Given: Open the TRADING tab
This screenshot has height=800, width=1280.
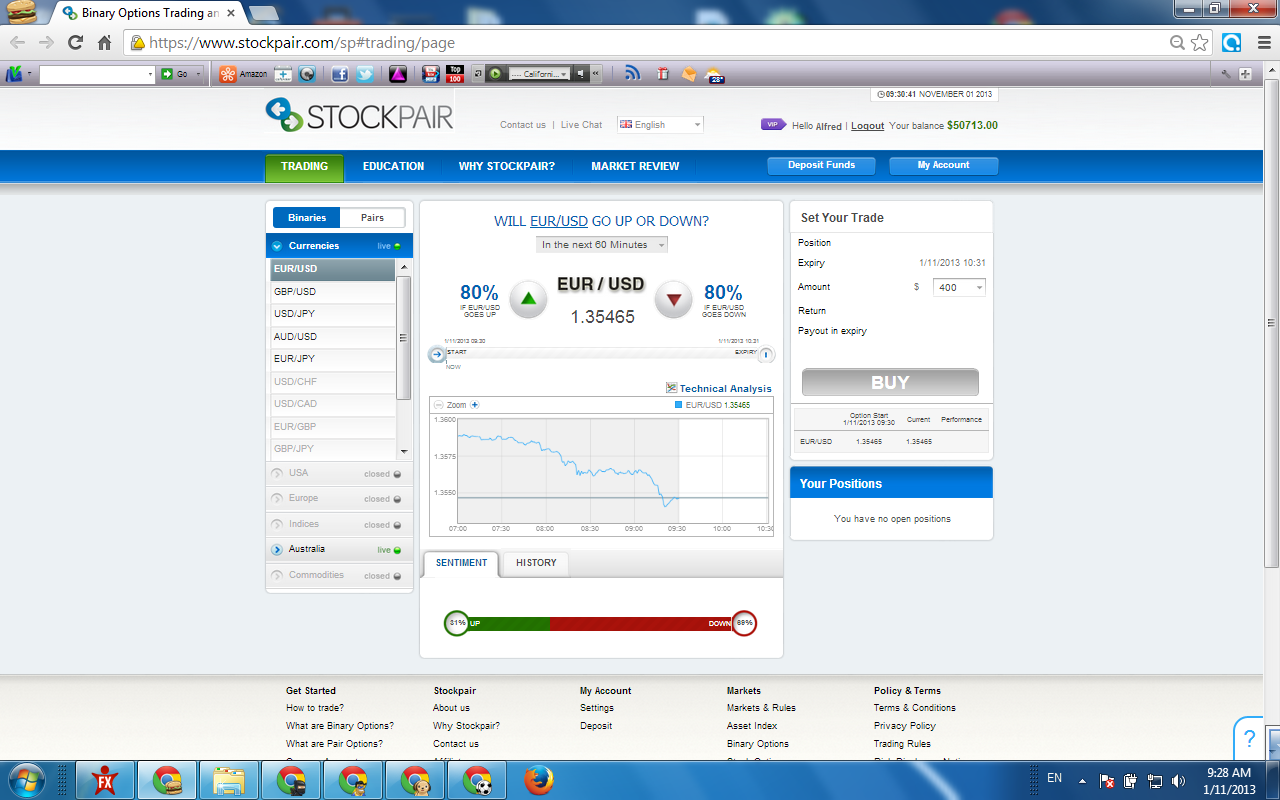Looking at the screenshot, I should coord(304,167).
